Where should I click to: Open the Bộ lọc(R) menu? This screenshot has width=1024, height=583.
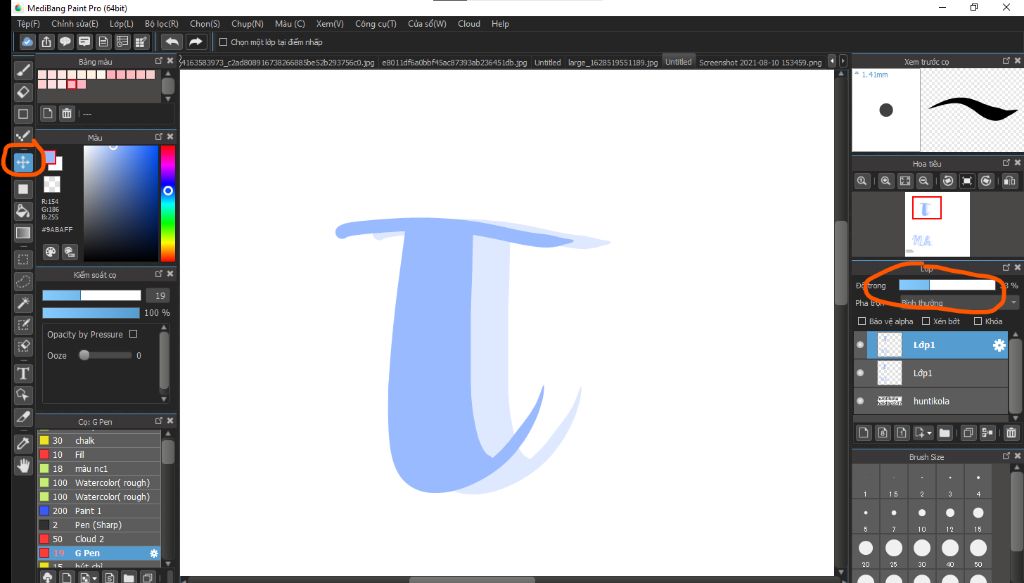click(161, 24)
